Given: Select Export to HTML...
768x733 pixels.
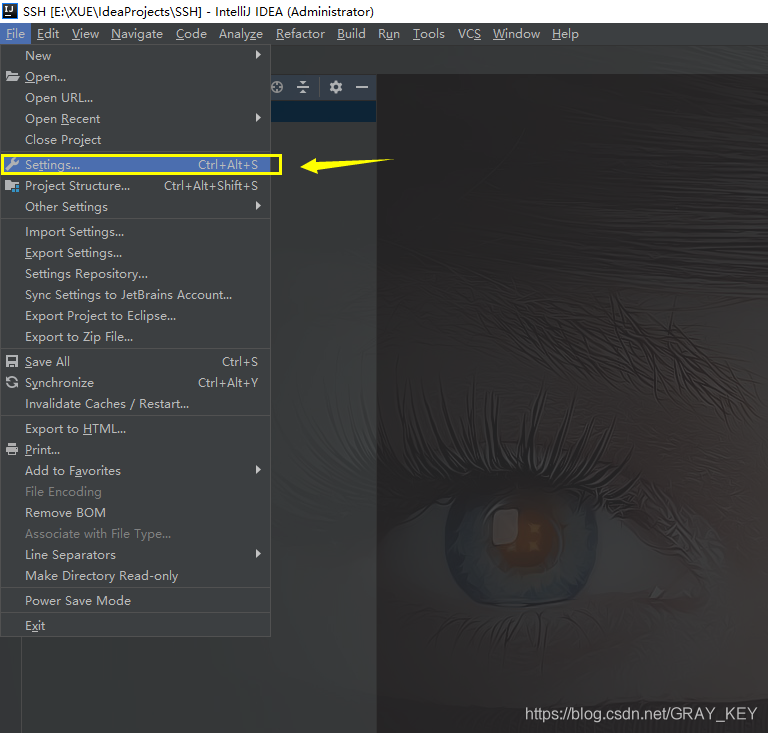Looking at the screenshot, I should [136, 429].
